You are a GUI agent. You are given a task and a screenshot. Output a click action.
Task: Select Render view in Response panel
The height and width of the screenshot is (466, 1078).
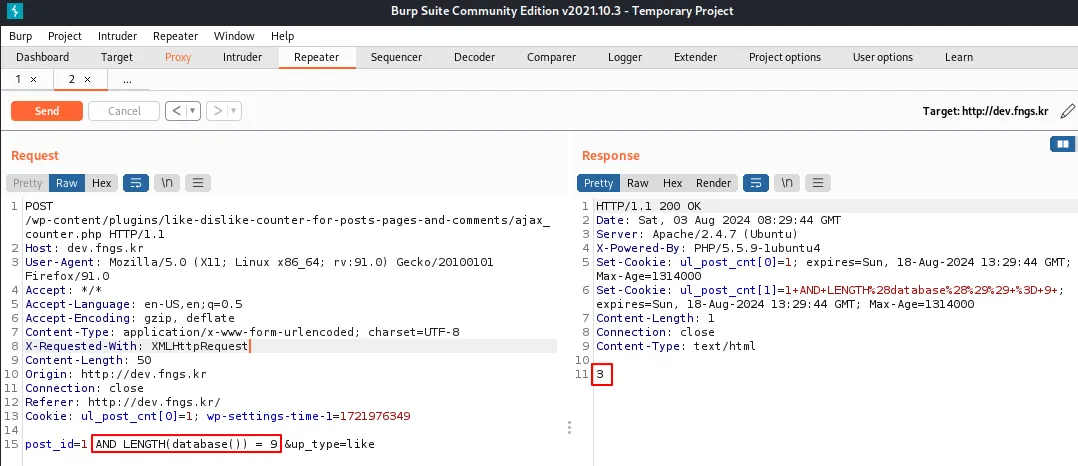pyautogui.click(x=714, y=183)
